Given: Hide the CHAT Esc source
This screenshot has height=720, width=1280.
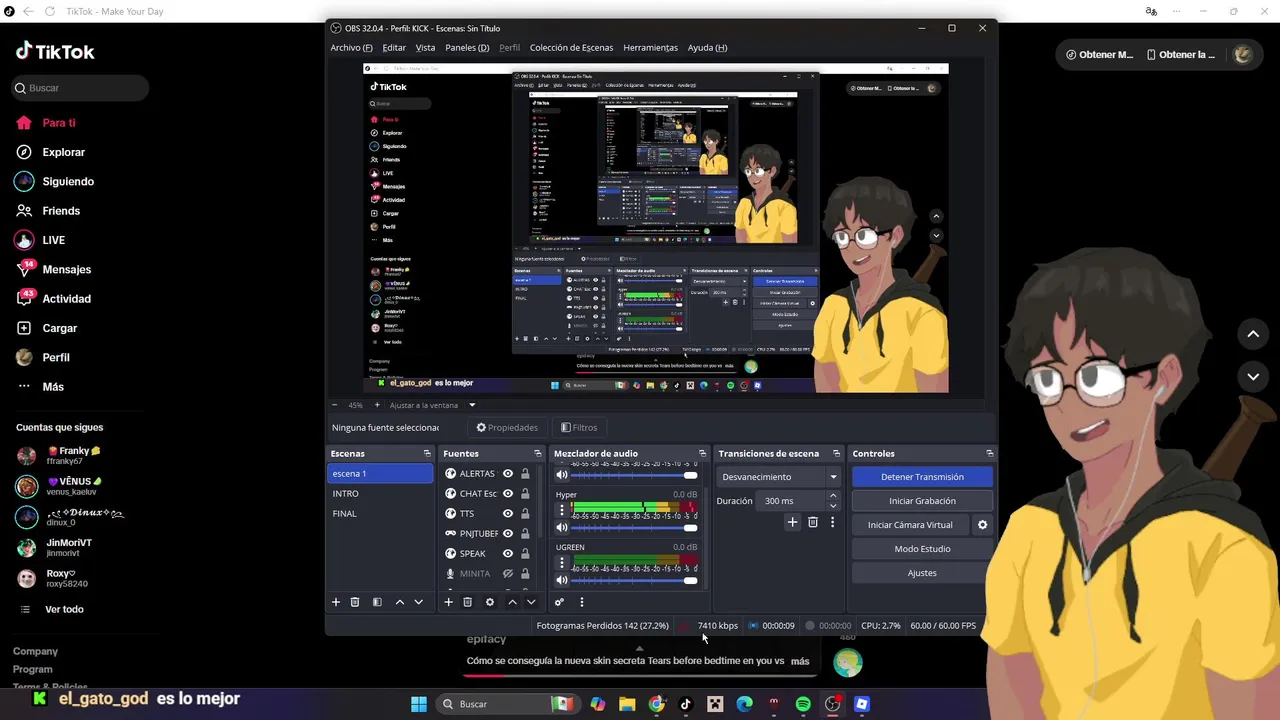Looking at the screenshot, I should (x=508, y=493).
